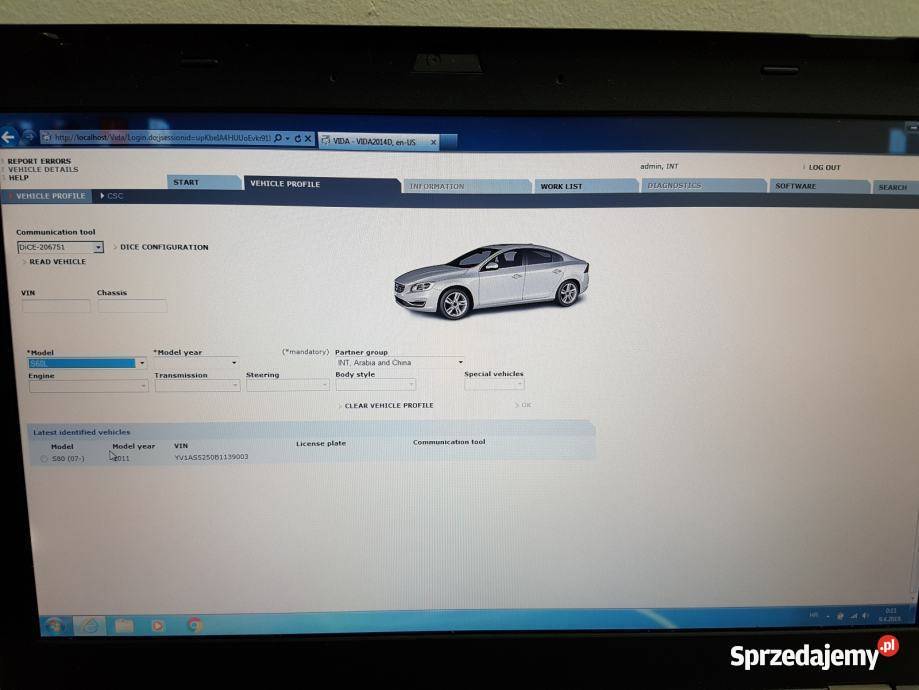The height and width of the screenshot is (690, 919).
Task: Open VEHICLE DETAILS link
Action: coord(43,169)
